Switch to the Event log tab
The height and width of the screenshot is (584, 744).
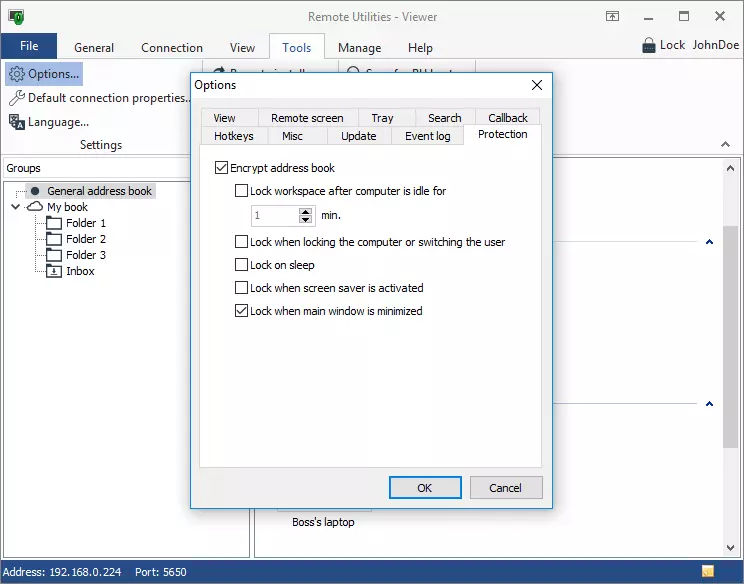click(427, 136)
